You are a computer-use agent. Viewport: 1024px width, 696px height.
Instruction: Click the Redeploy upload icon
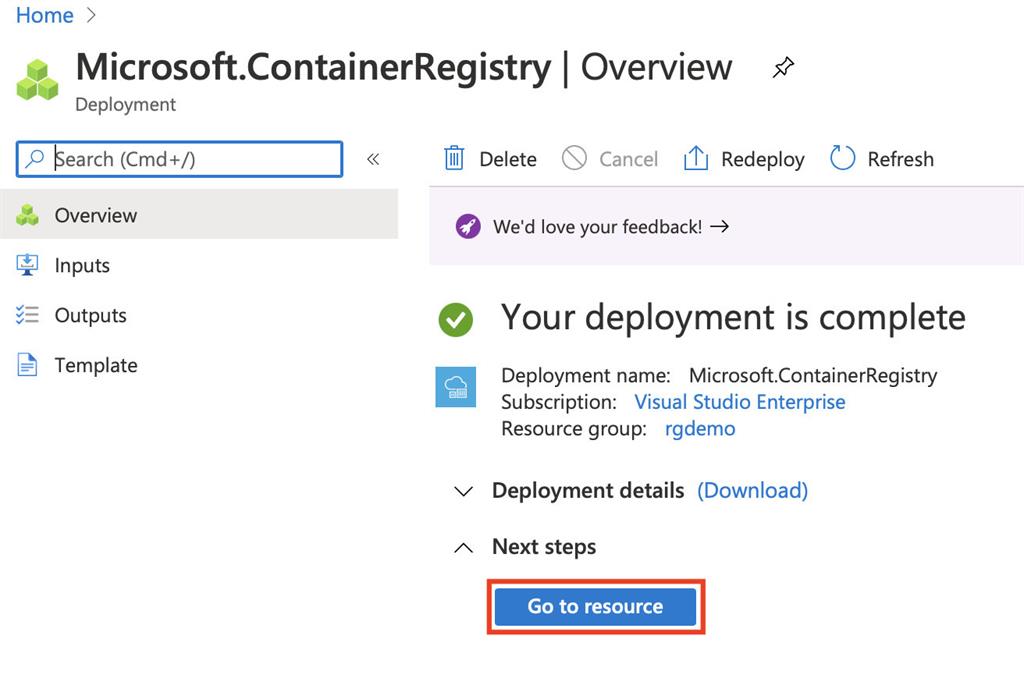696,158
